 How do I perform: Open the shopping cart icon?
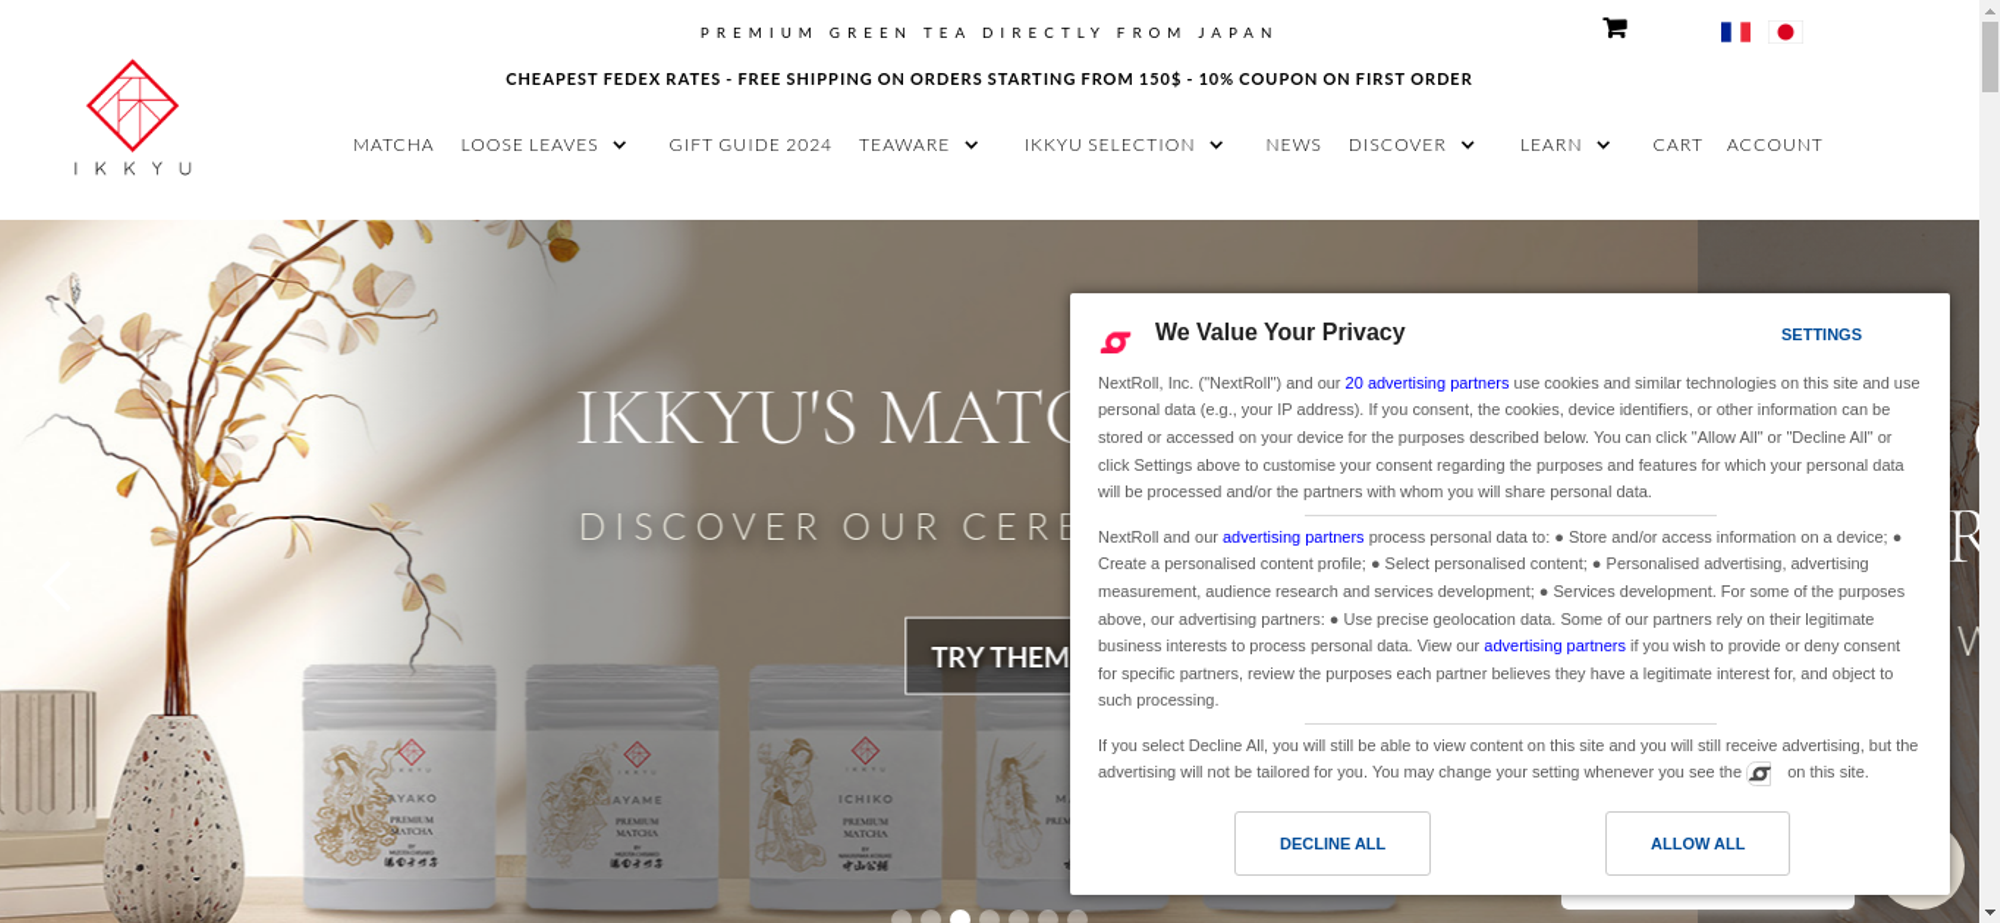point(1615,28)
